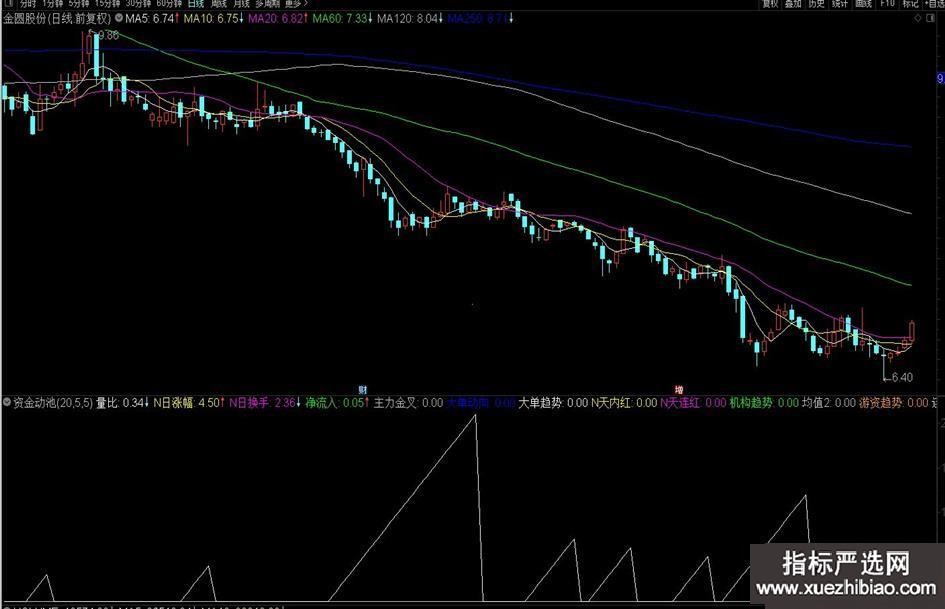This screenshot has height=609, width=945.
Task: Expand the 更多 period options
Action: (296, 3)
